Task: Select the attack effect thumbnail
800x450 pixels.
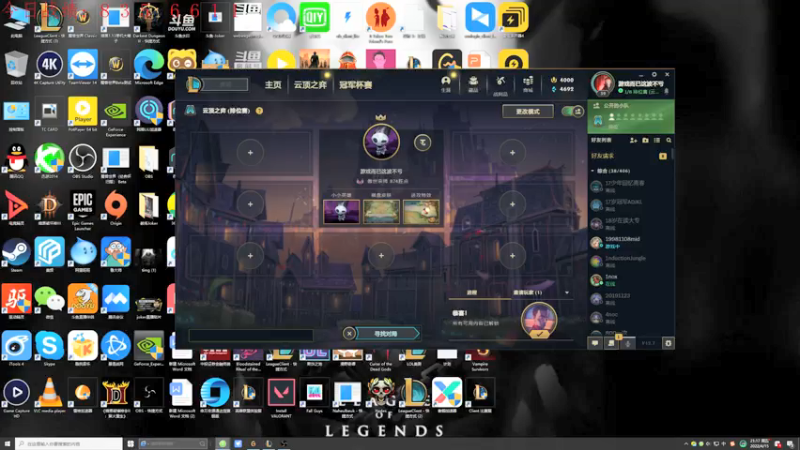Action: tap(421, 211)
